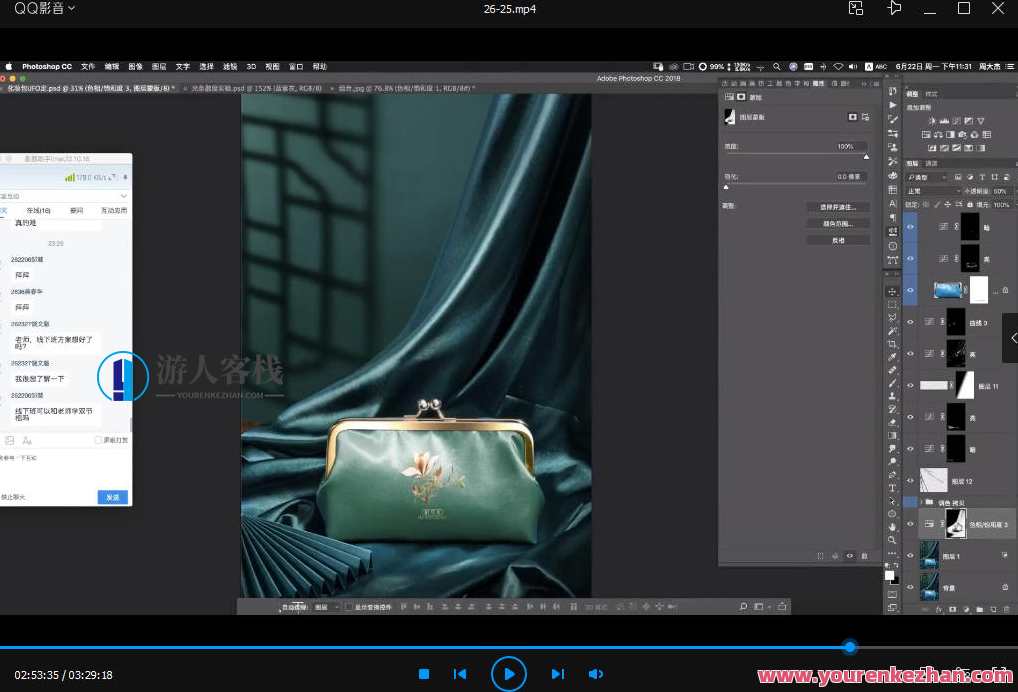1018x692 pixels.
Task: Select the Move tool in Photoshop toolbar
Action: coord(892,291)
